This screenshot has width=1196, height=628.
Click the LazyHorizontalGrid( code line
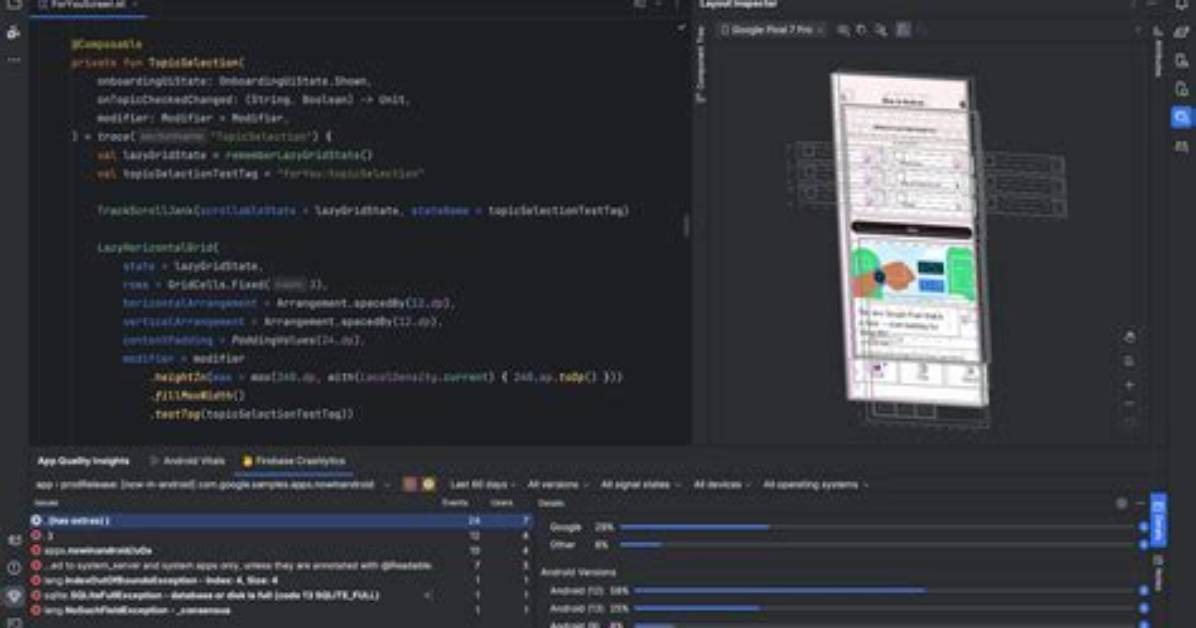tap(158, 248)
